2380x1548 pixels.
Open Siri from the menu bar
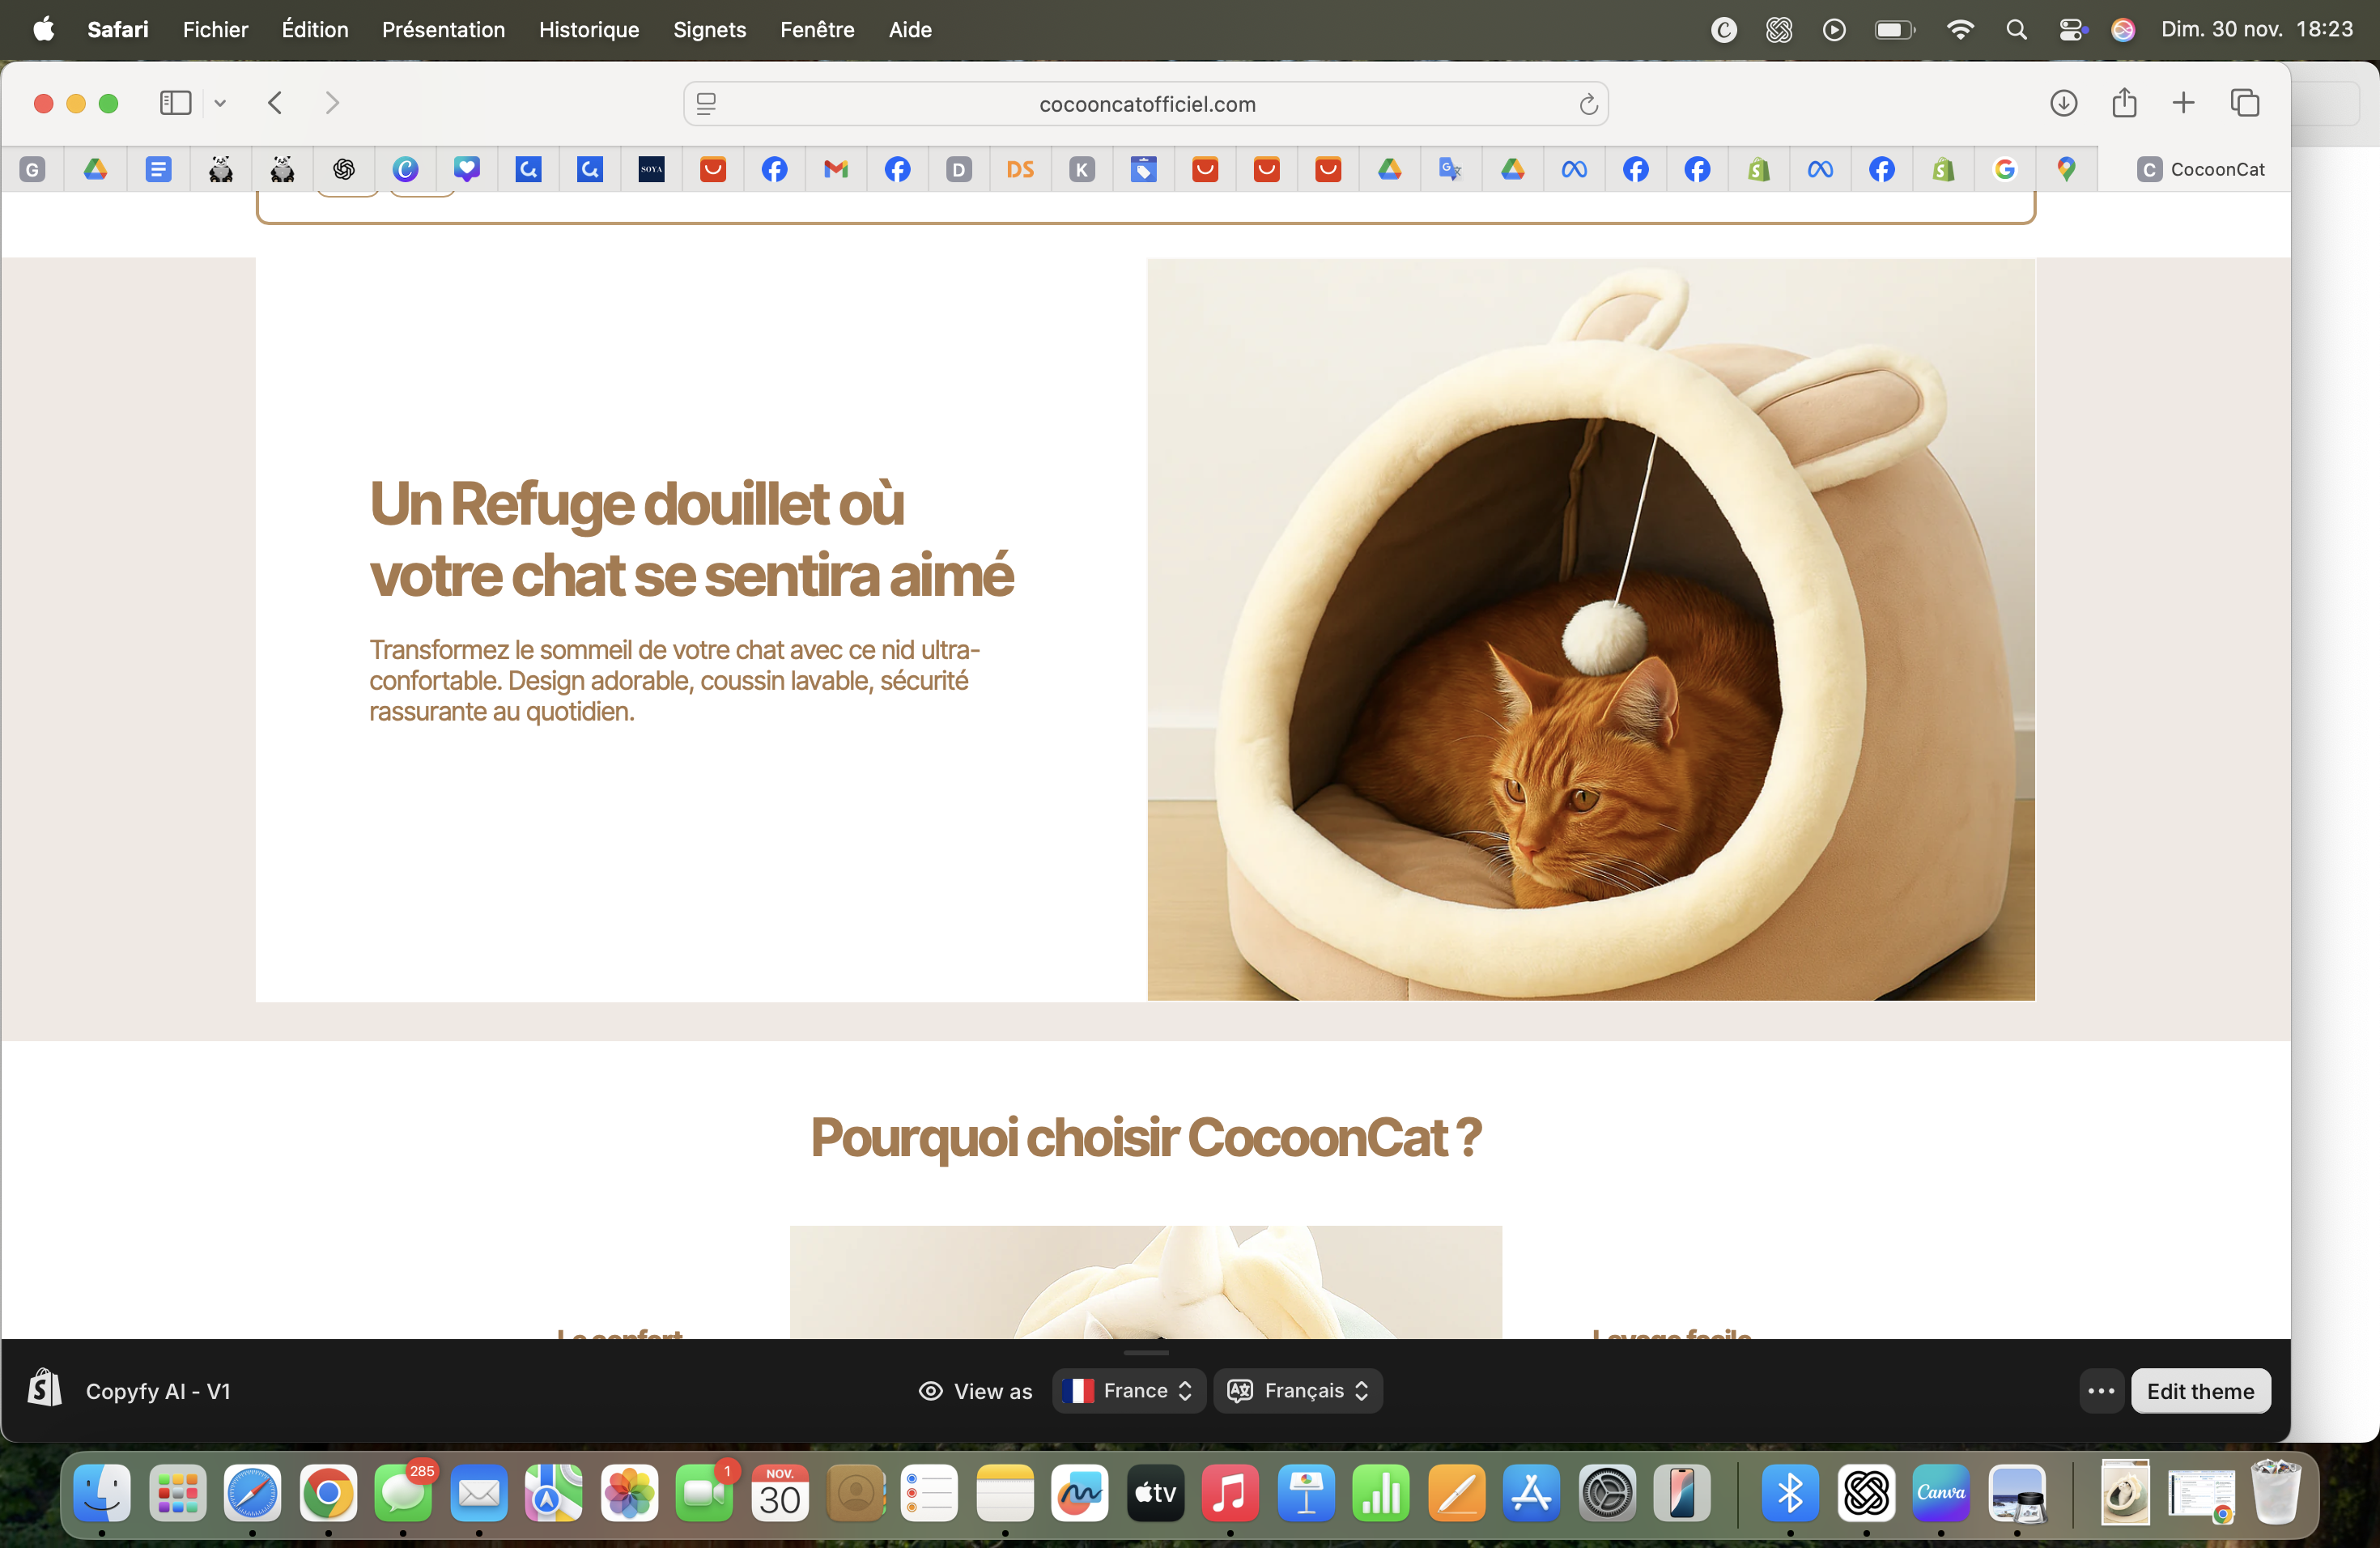(2123, 30)
